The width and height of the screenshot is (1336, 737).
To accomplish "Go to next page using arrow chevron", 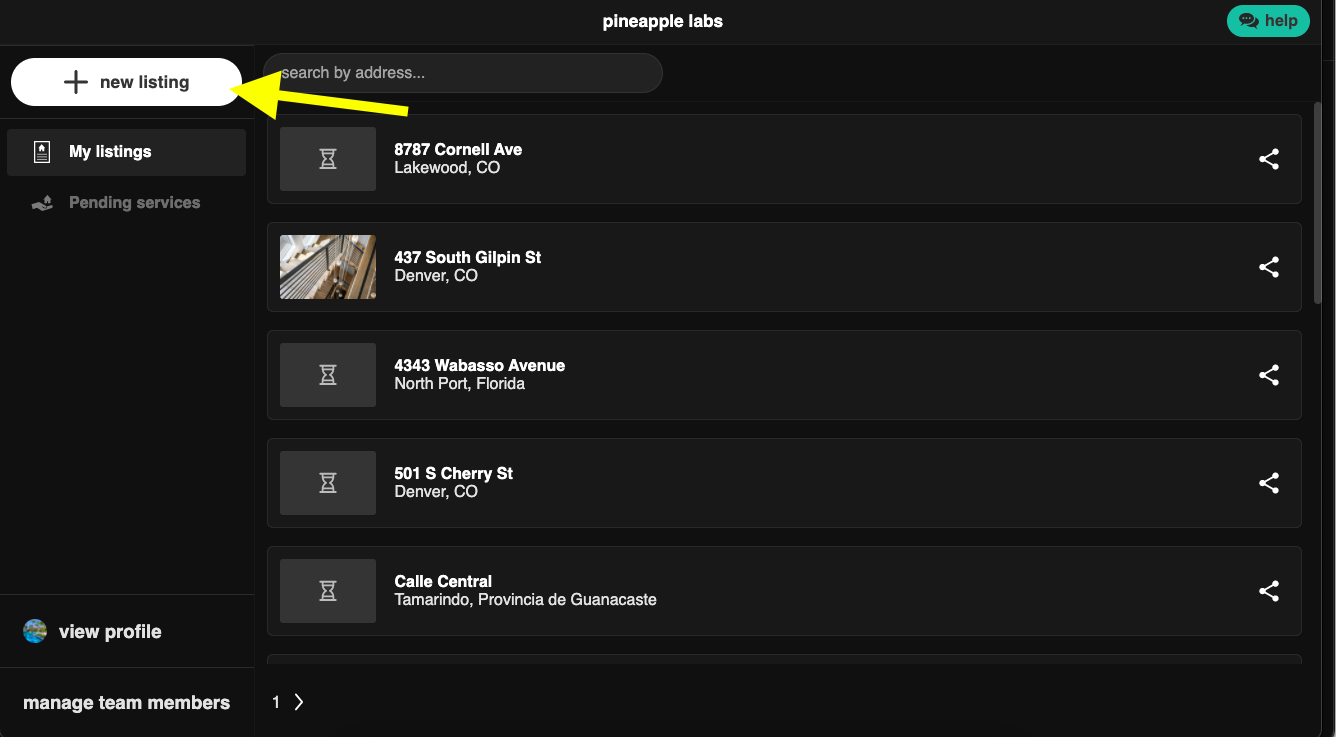I will [x=299, y=702].
